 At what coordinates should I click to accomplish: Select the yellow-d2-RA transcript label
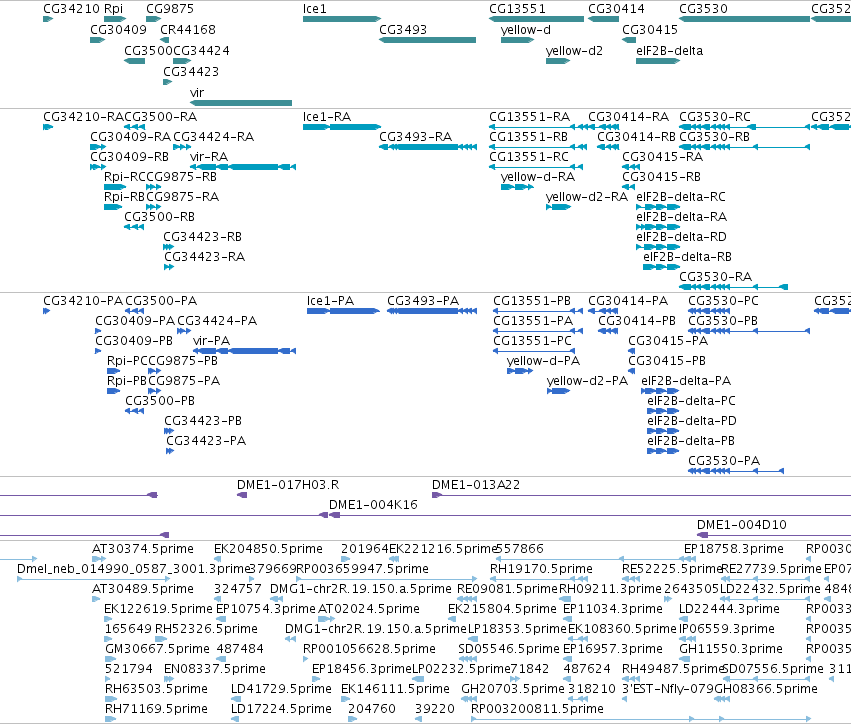(x=587, y=197)
